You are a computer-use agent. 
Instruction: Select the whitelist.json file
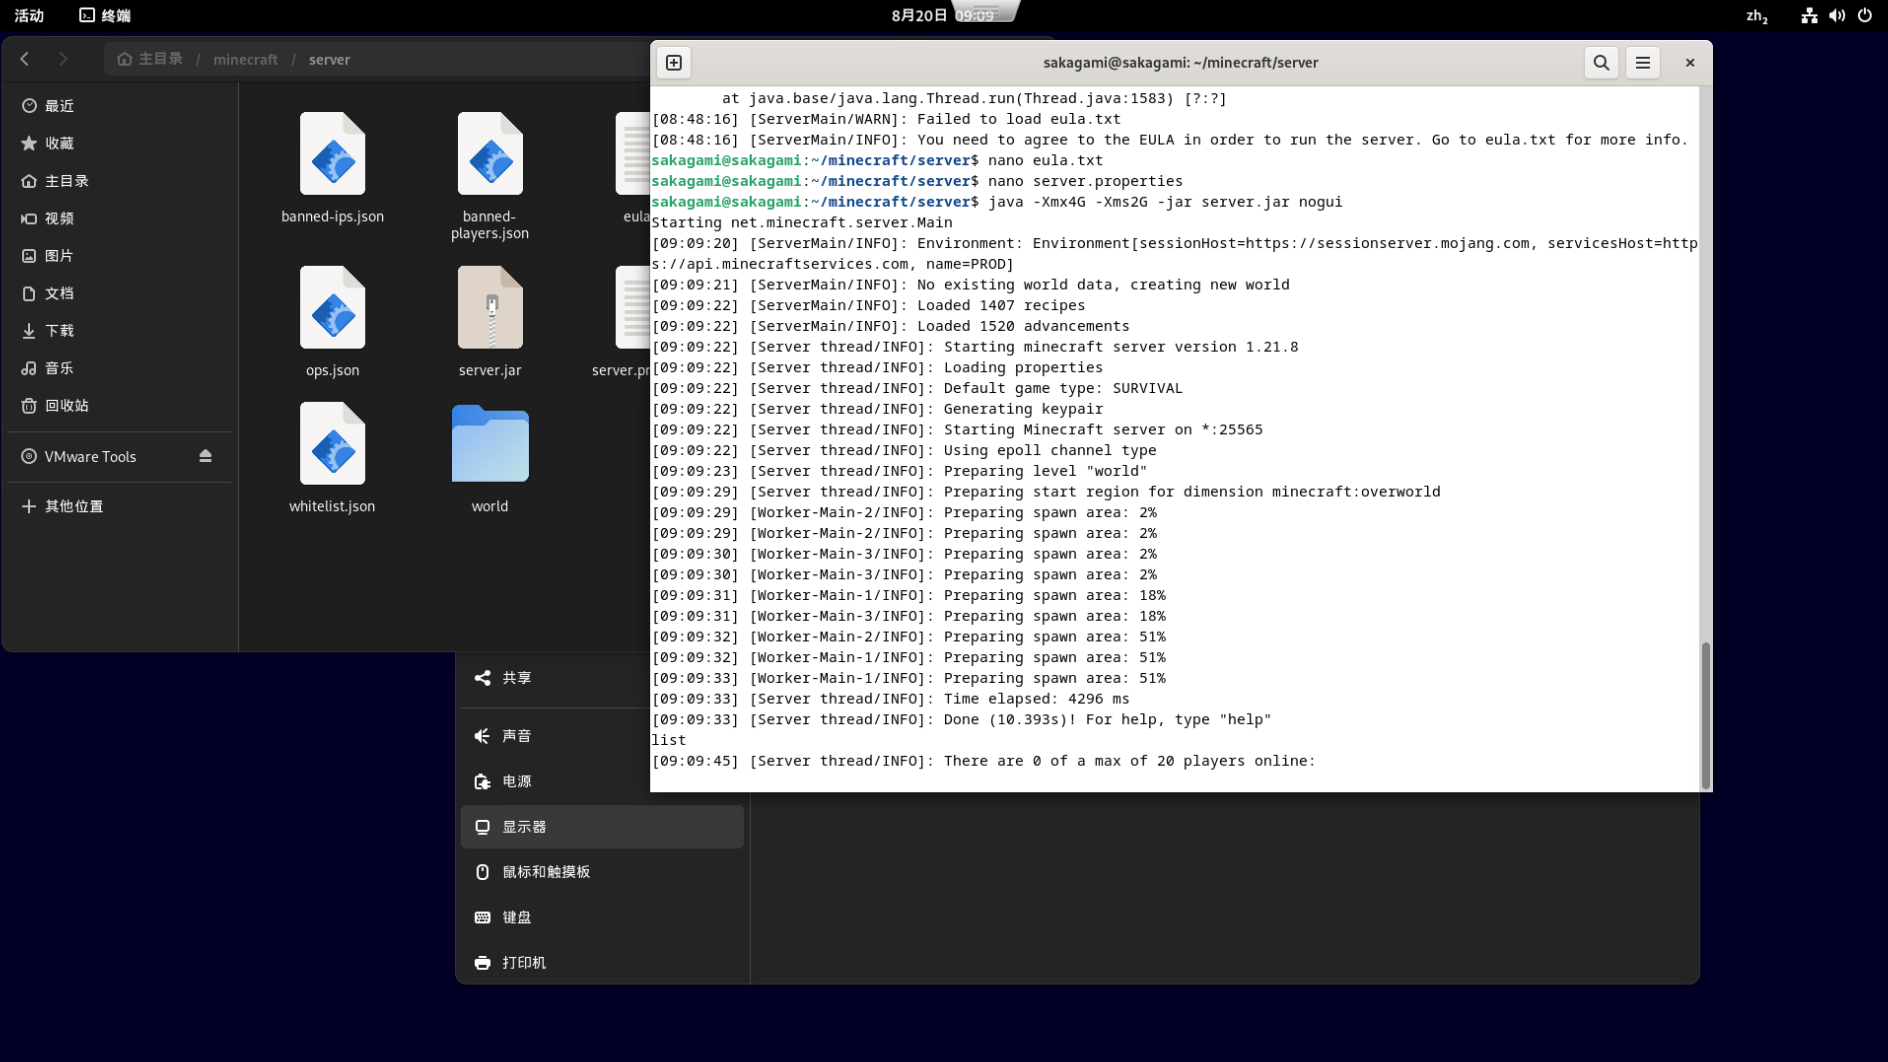pos(332,445)
